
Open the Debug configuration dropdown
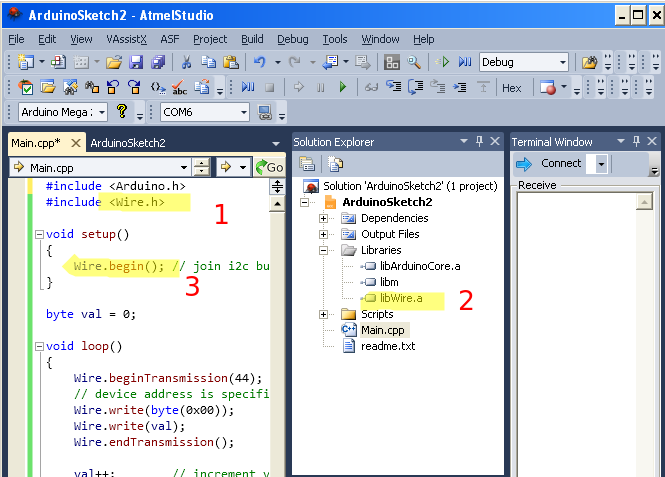coord(563,62)
